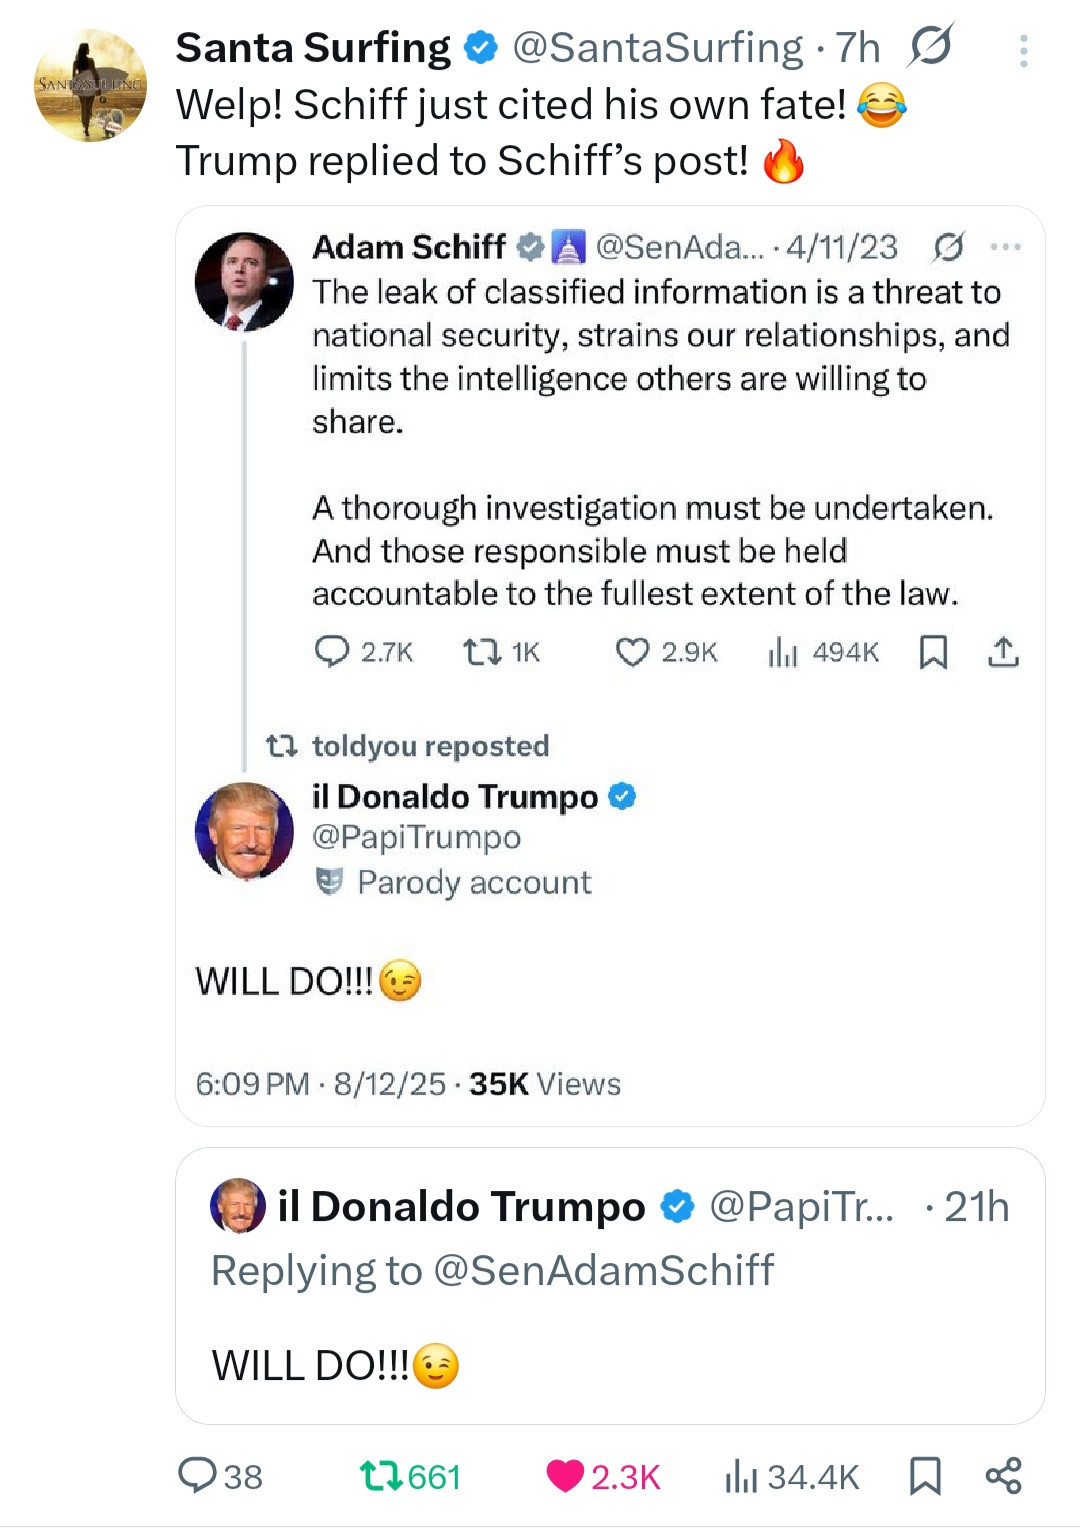Click the 1K retweet icon in Schiff's tweet
This screenshot has width=1080, height=1530.
[481, 652]
